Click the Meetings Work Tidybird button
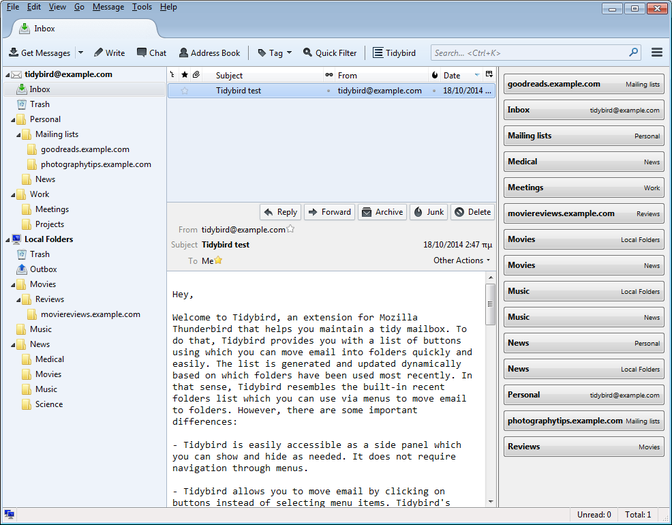672x525 pixels. (x=584, y=188)
